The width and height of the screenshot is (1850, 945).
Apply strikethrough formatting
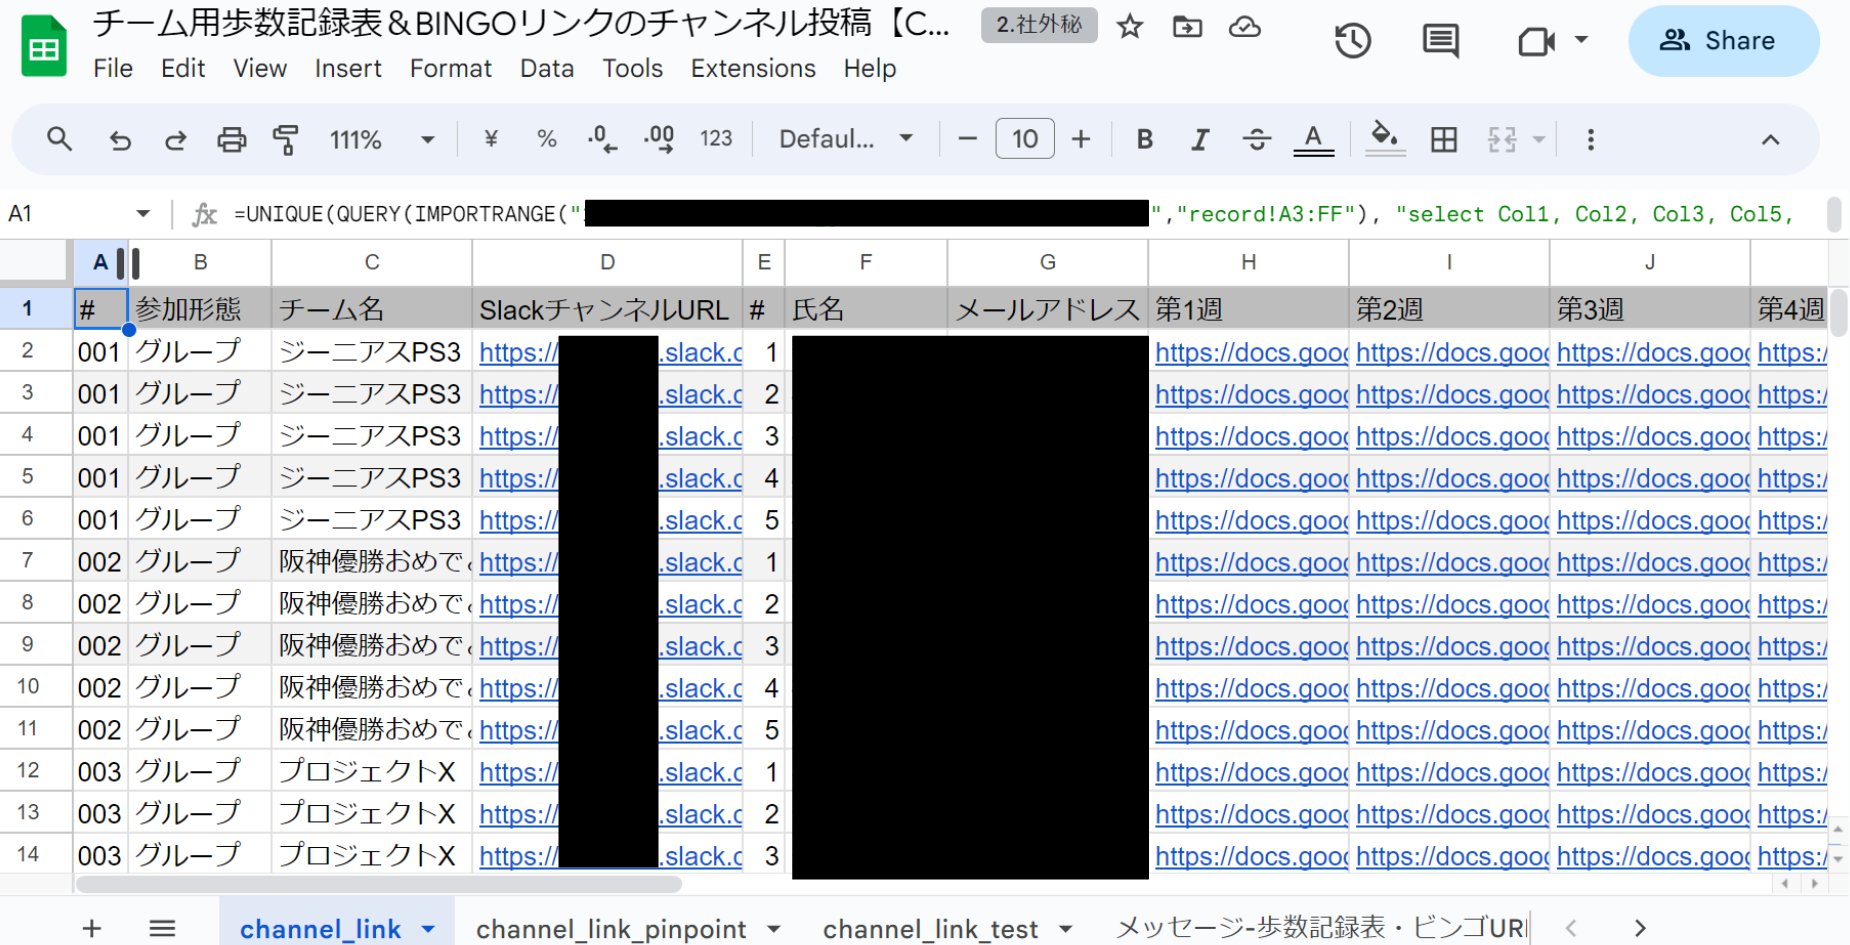tap(1257, 139)
